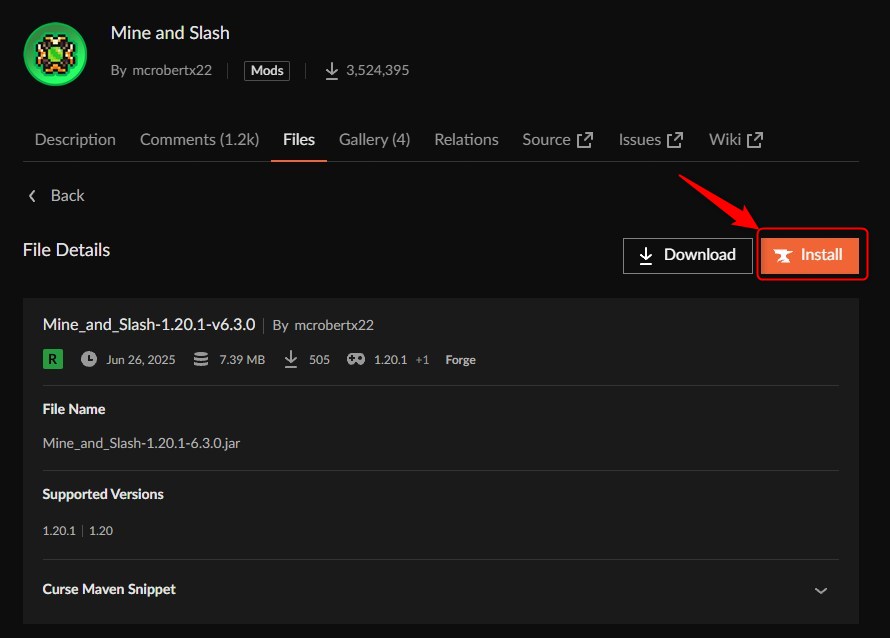Click the Download button
Viewport: 890px width, 638px height.
[x=687, y=255]
